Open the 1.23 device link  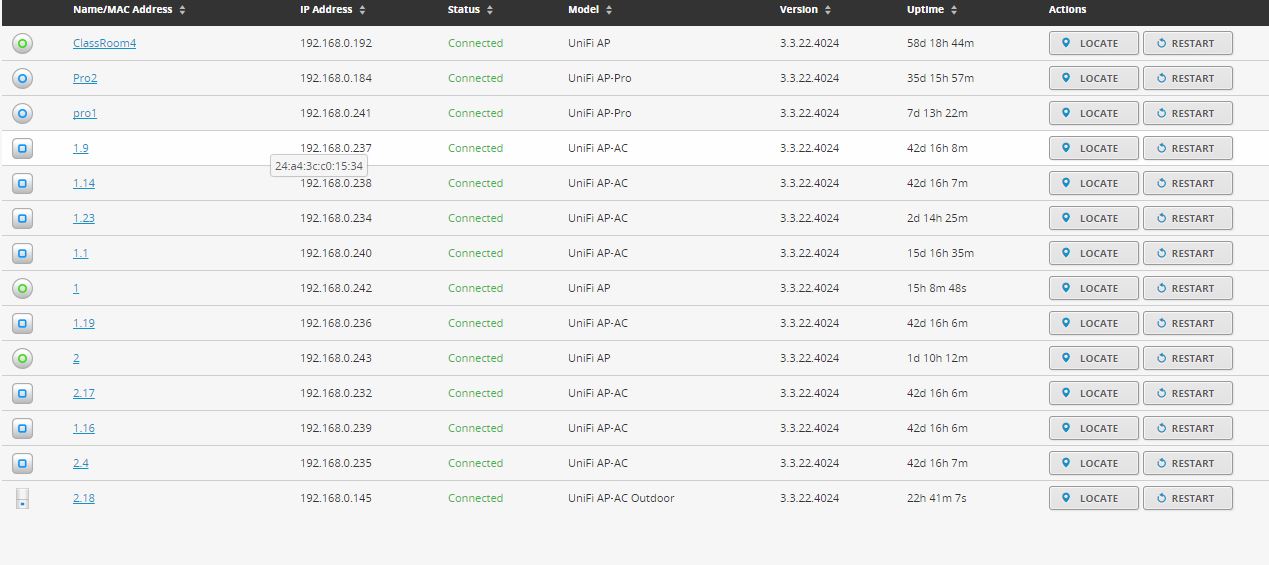click(x=84, y=219)
